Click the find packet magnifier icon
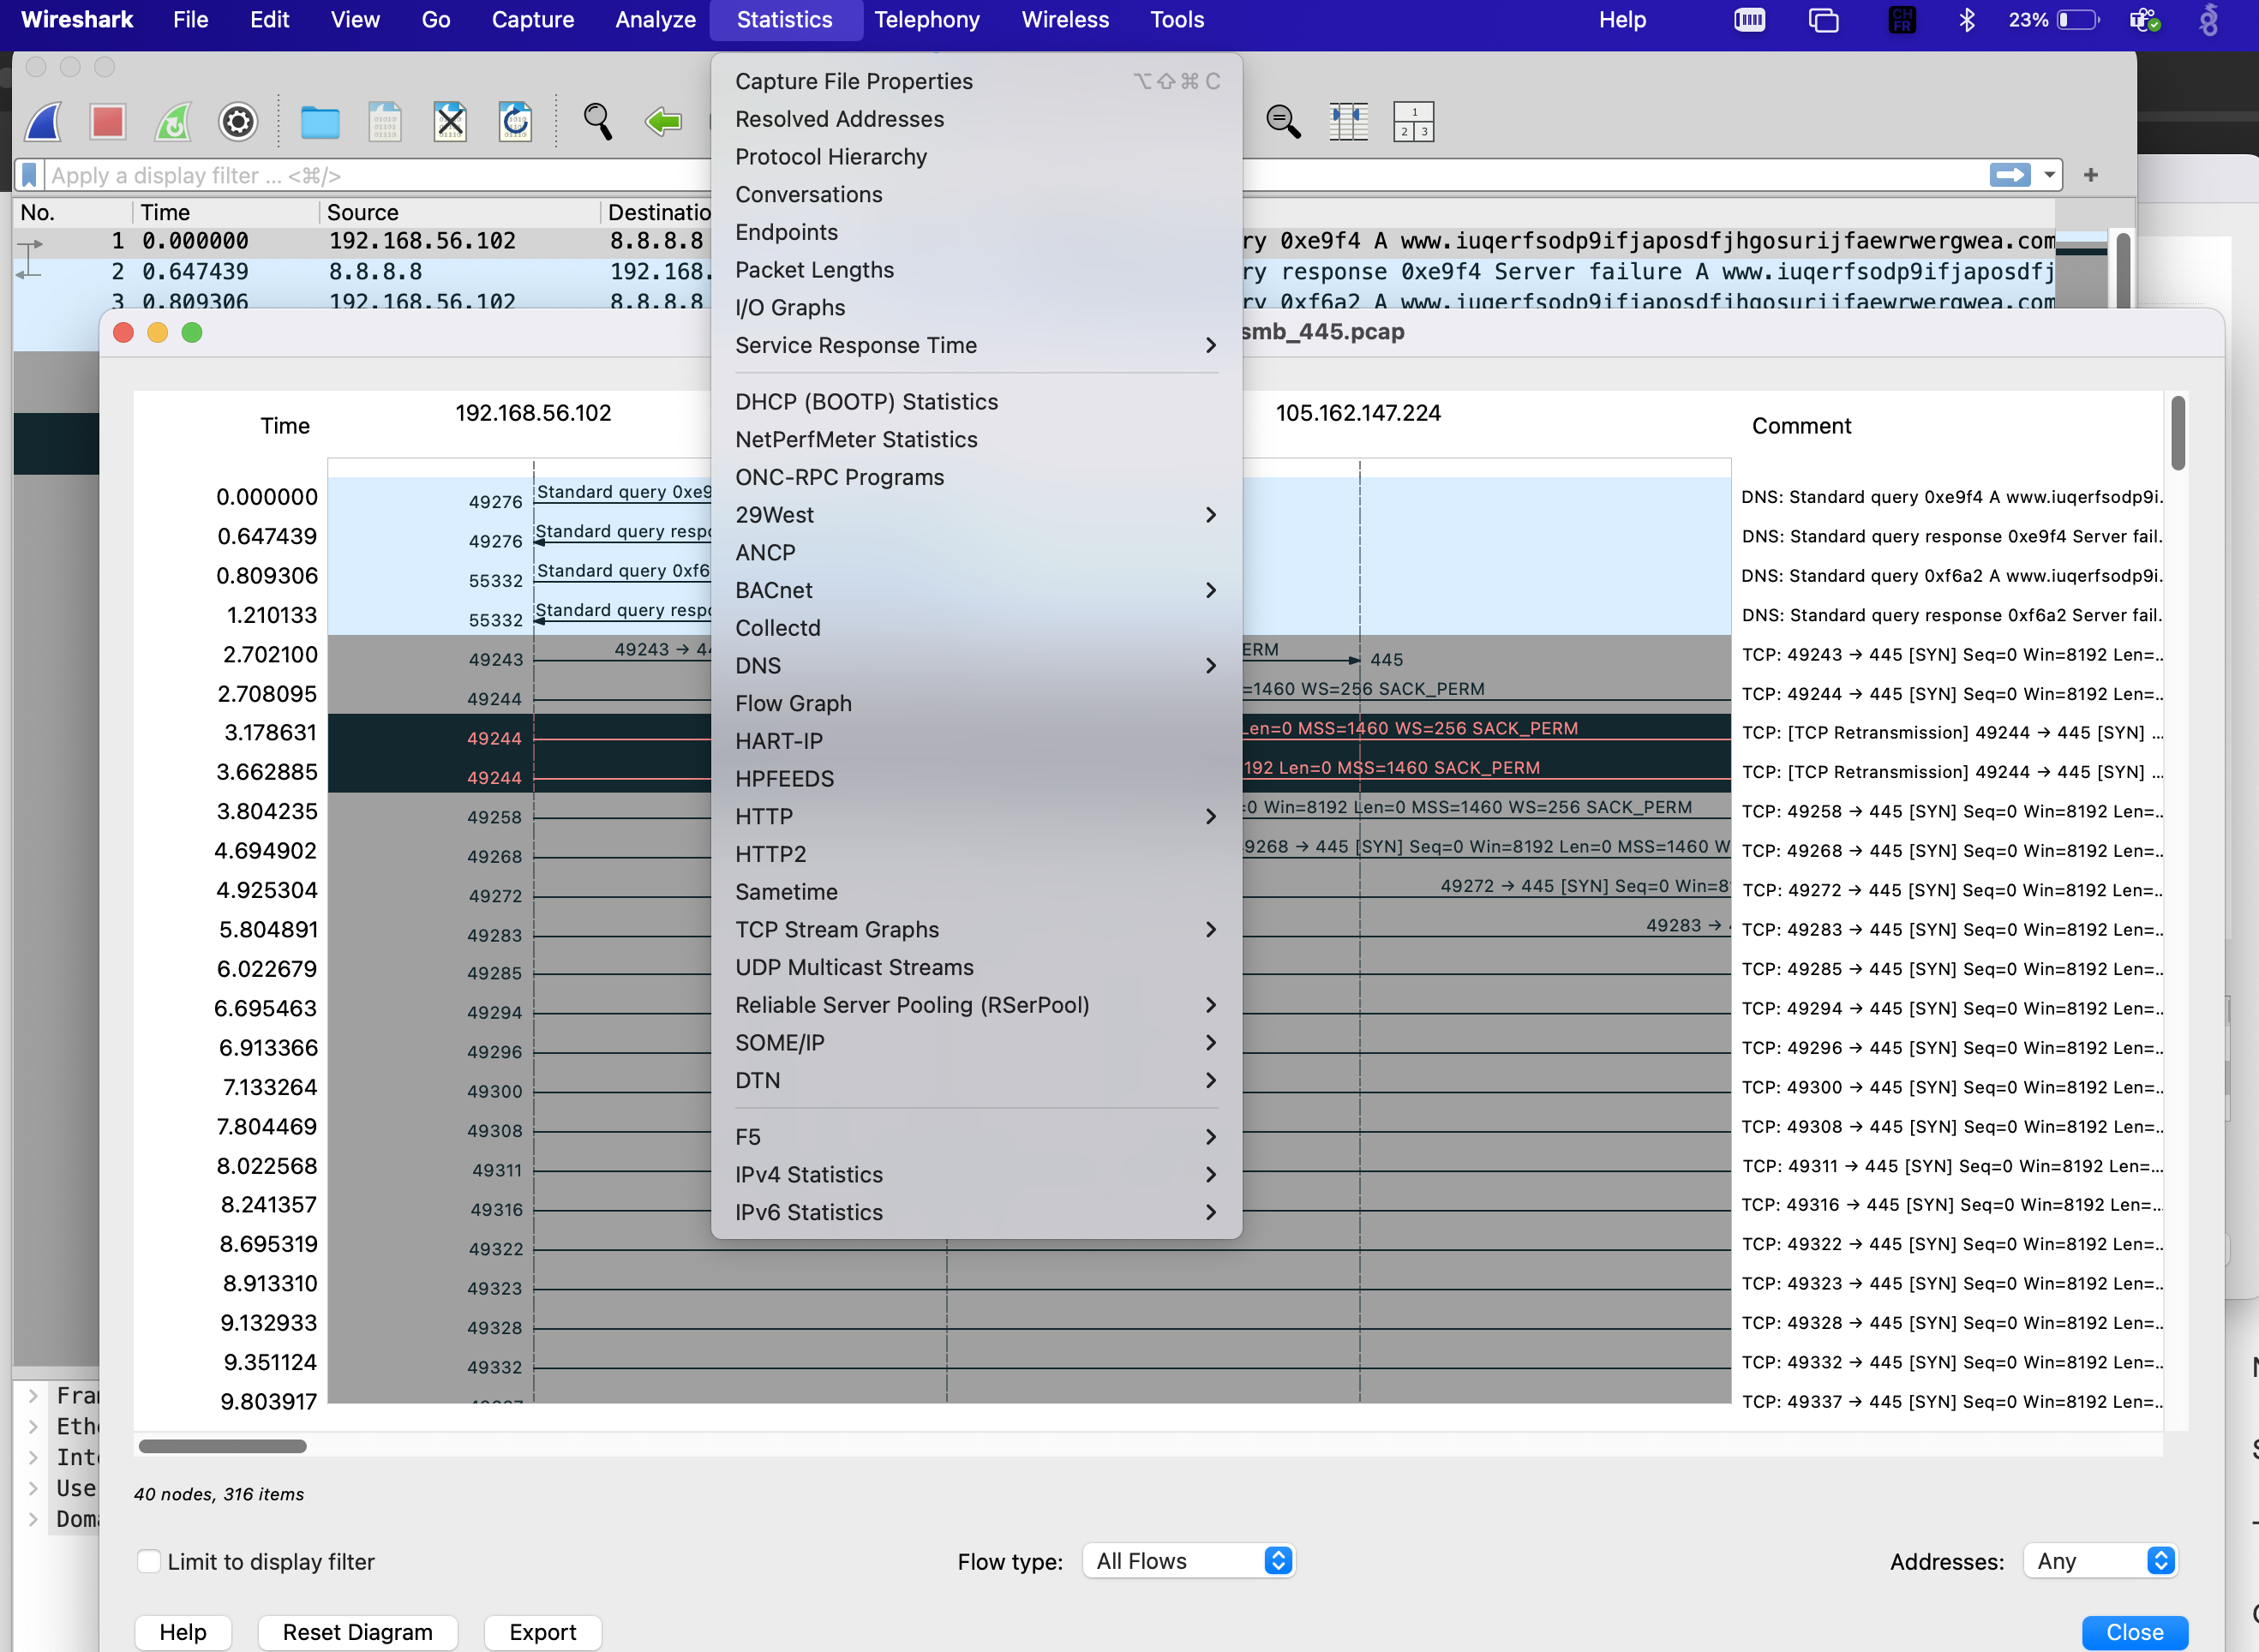 click(x=598, y=122)
